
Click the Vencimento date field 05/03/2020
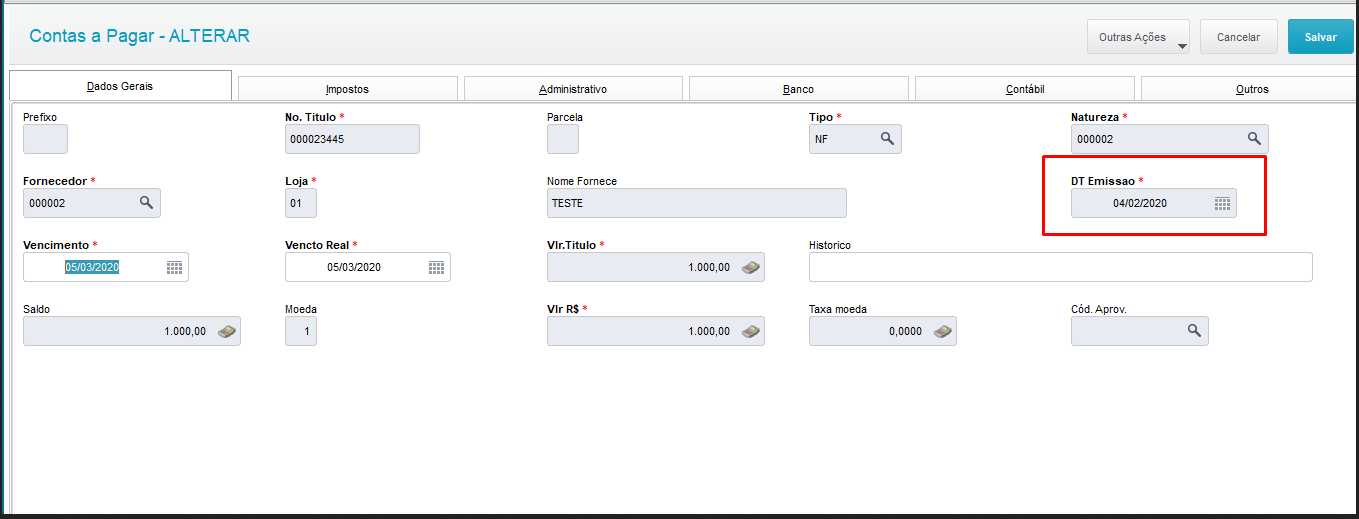coord(105,267)
